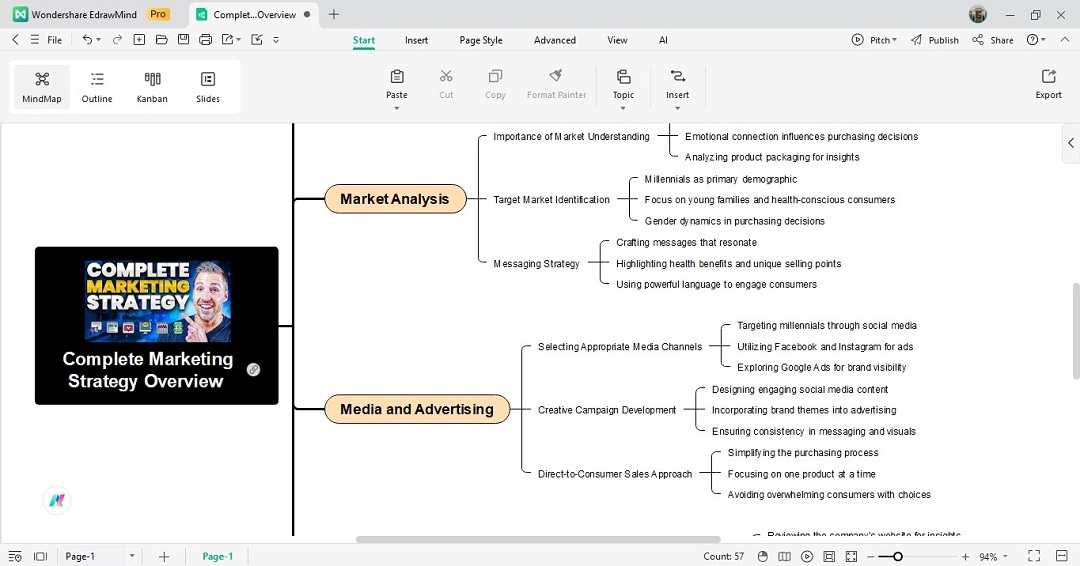
Task: Collapse the ribbon with the up chevron
Action: (x=1064, y=40)
